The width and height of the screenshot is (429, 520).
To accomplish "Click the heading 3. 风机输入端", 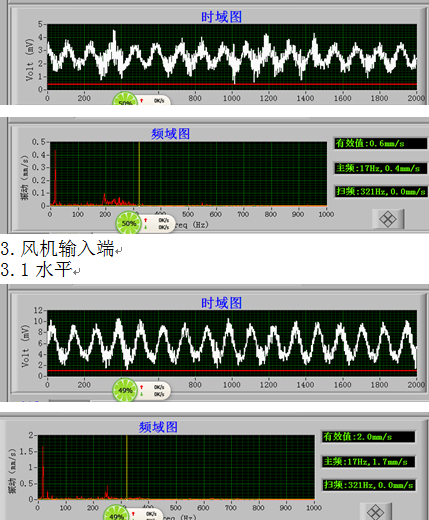I will [57, 248].
